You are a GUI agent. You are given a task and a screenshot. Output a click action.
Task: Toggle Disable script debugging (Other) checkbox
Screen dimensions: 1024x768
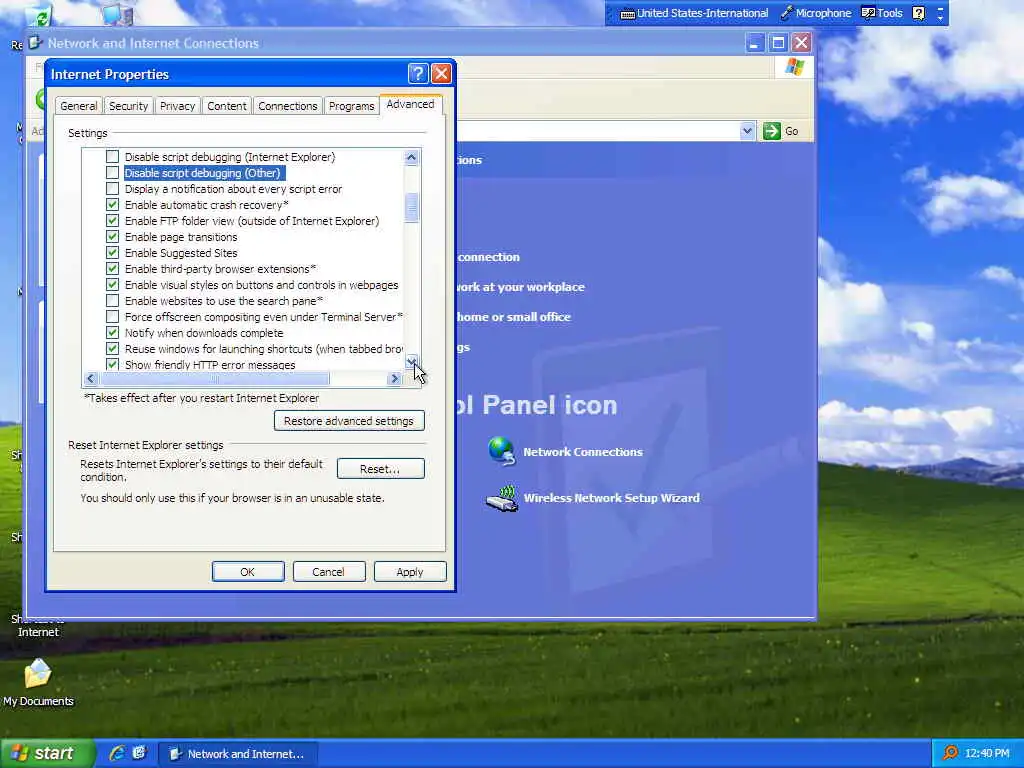pos(112,172)
